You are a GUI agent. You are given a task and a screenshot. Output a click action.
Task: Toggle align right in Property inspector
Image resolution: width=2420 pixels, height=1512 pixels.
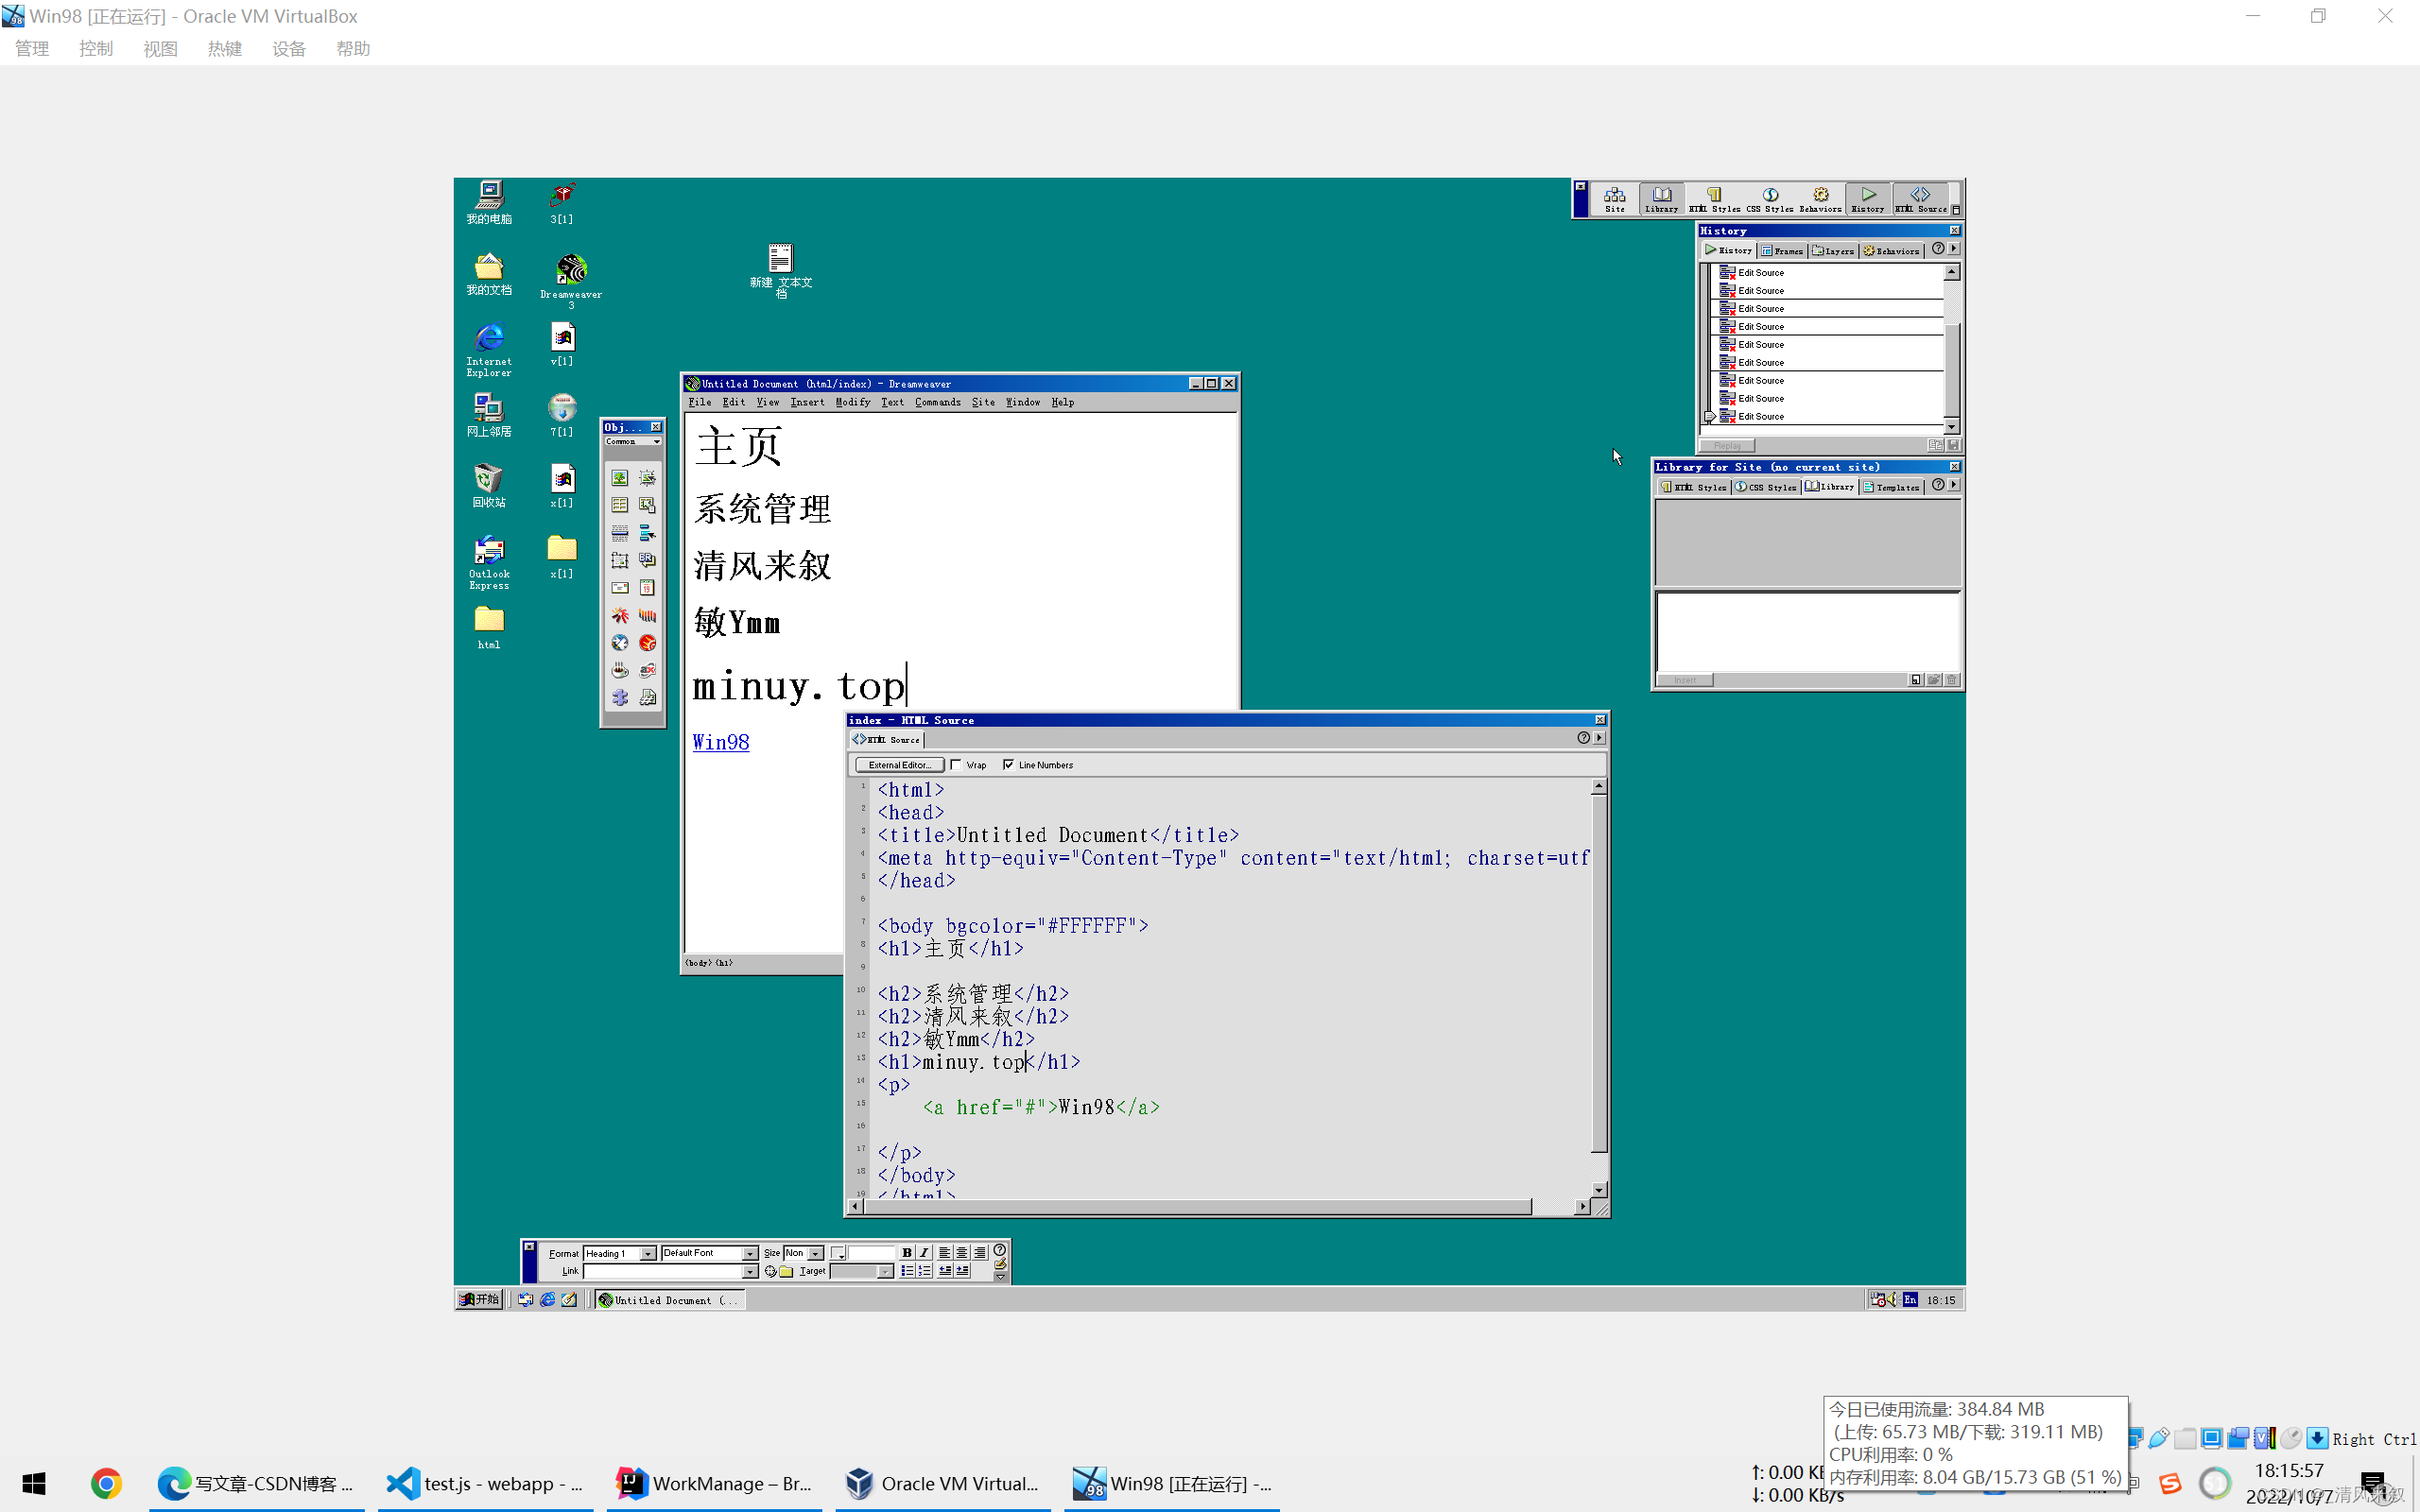pyautogui.click(x=980, y=1253)
